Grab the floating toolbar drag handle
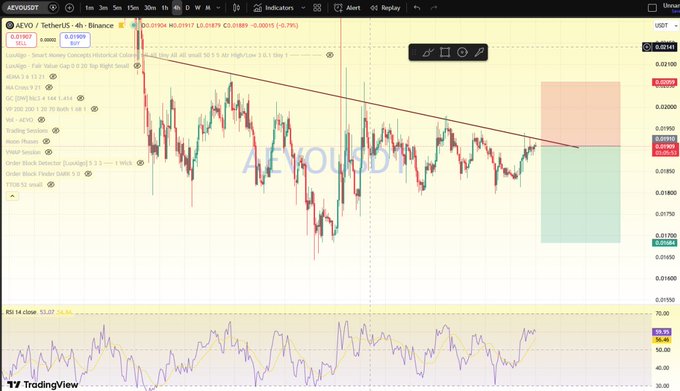The width and height of the screenshot is (680, 391). point(414,52)
